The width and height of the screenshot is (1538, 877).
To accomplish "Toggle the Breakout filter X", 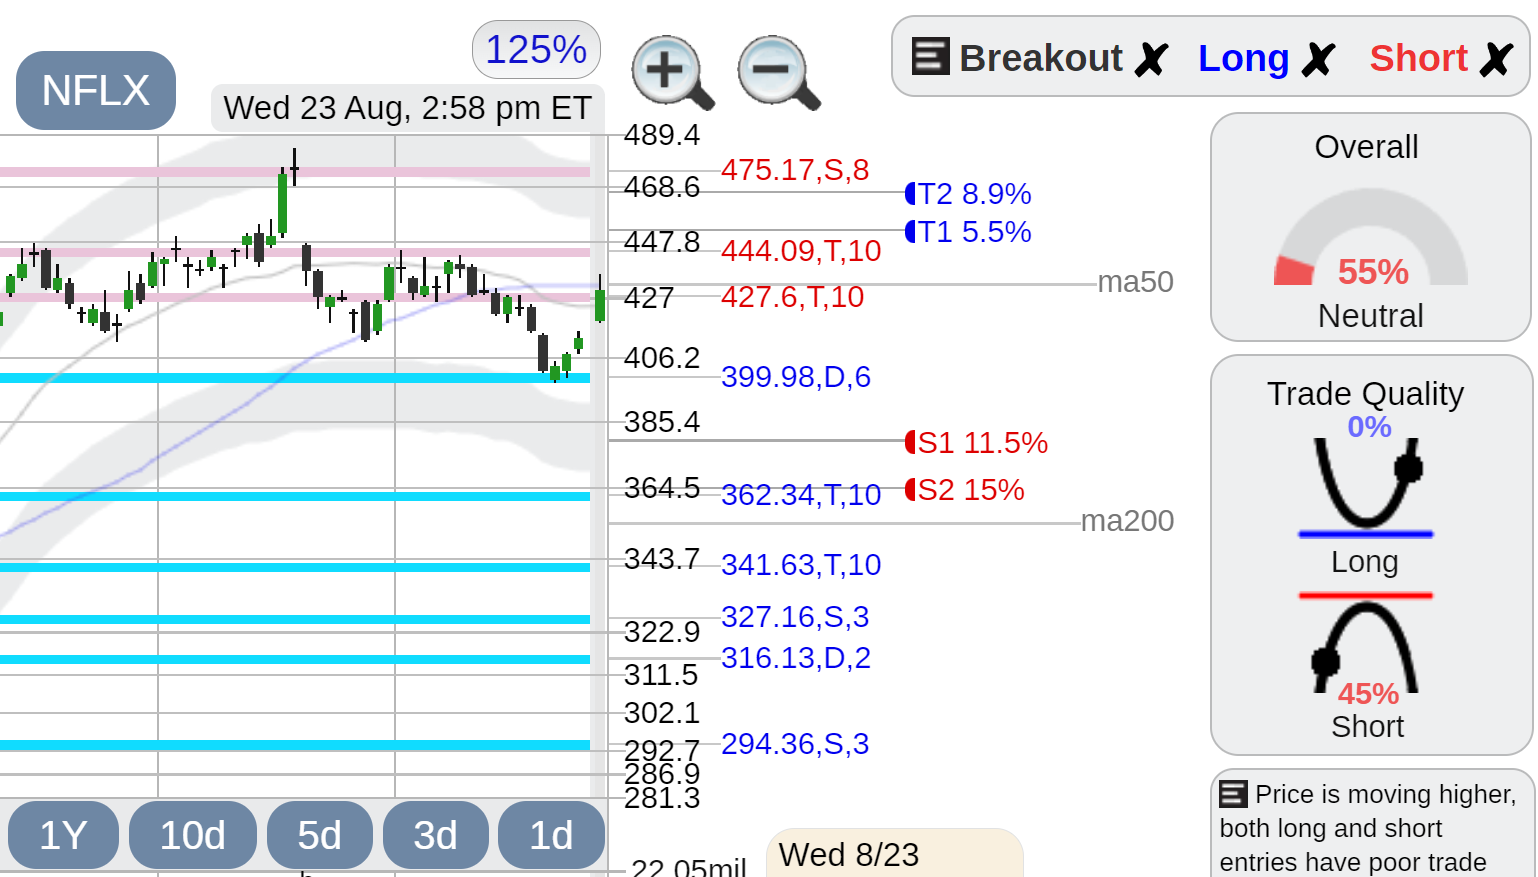I will [1151, 60].
